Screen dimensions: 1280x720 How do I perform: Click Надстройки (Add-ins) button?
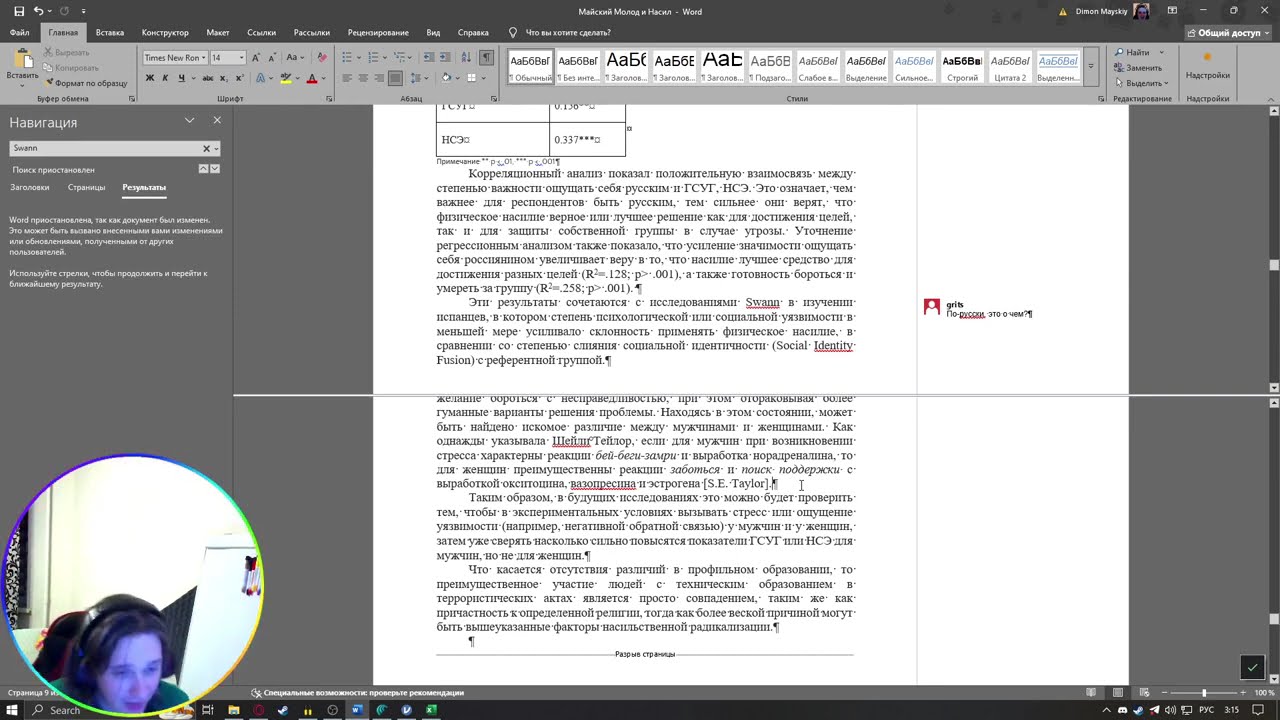(1208, 65)
